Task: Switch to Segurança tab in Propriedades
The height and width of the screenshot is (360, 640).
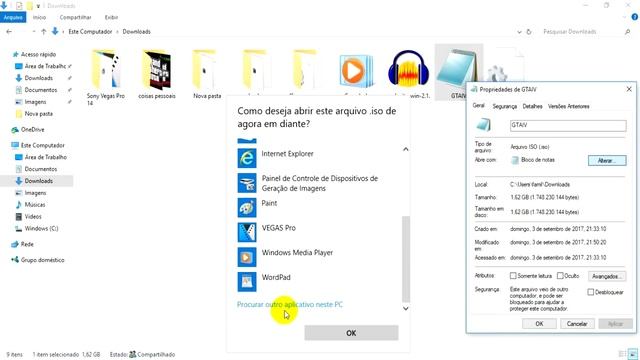Action: [504, 106]
